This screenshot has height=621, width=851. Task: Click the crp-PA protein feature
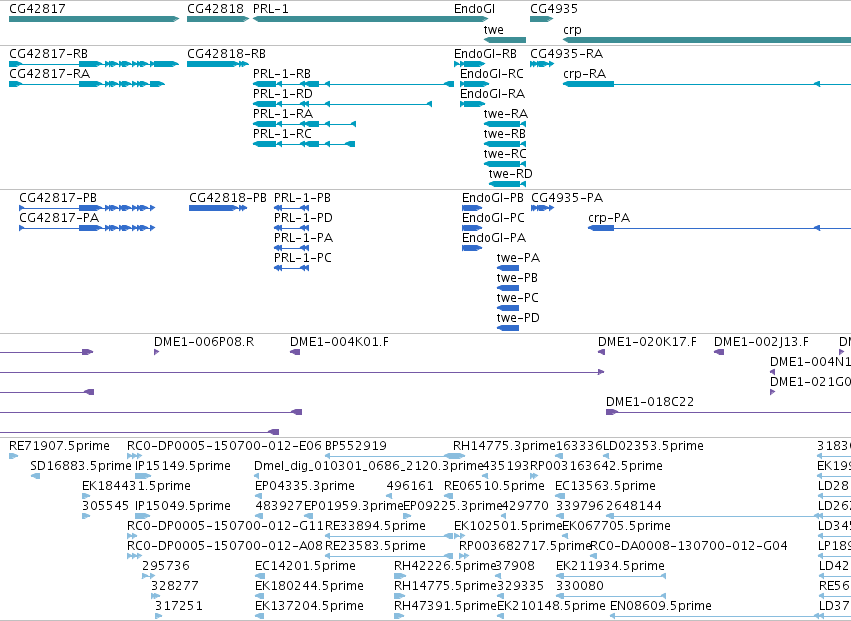click(x=720, y=228)
